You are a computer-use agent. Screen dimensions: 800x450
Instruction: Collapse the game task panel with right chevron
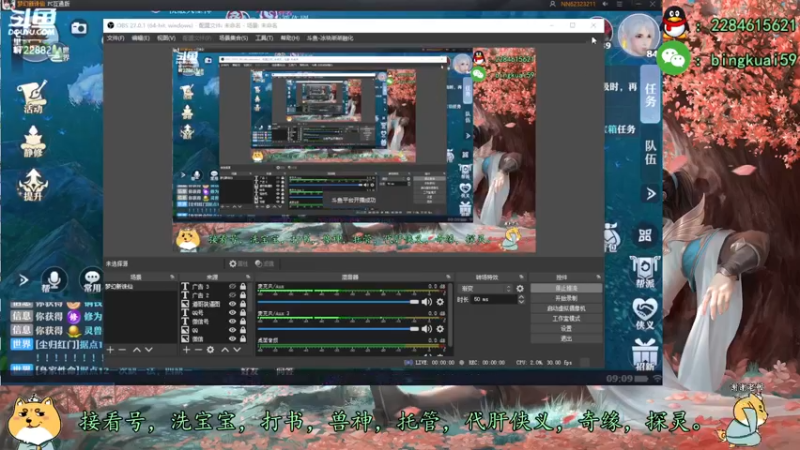point(651,193)
